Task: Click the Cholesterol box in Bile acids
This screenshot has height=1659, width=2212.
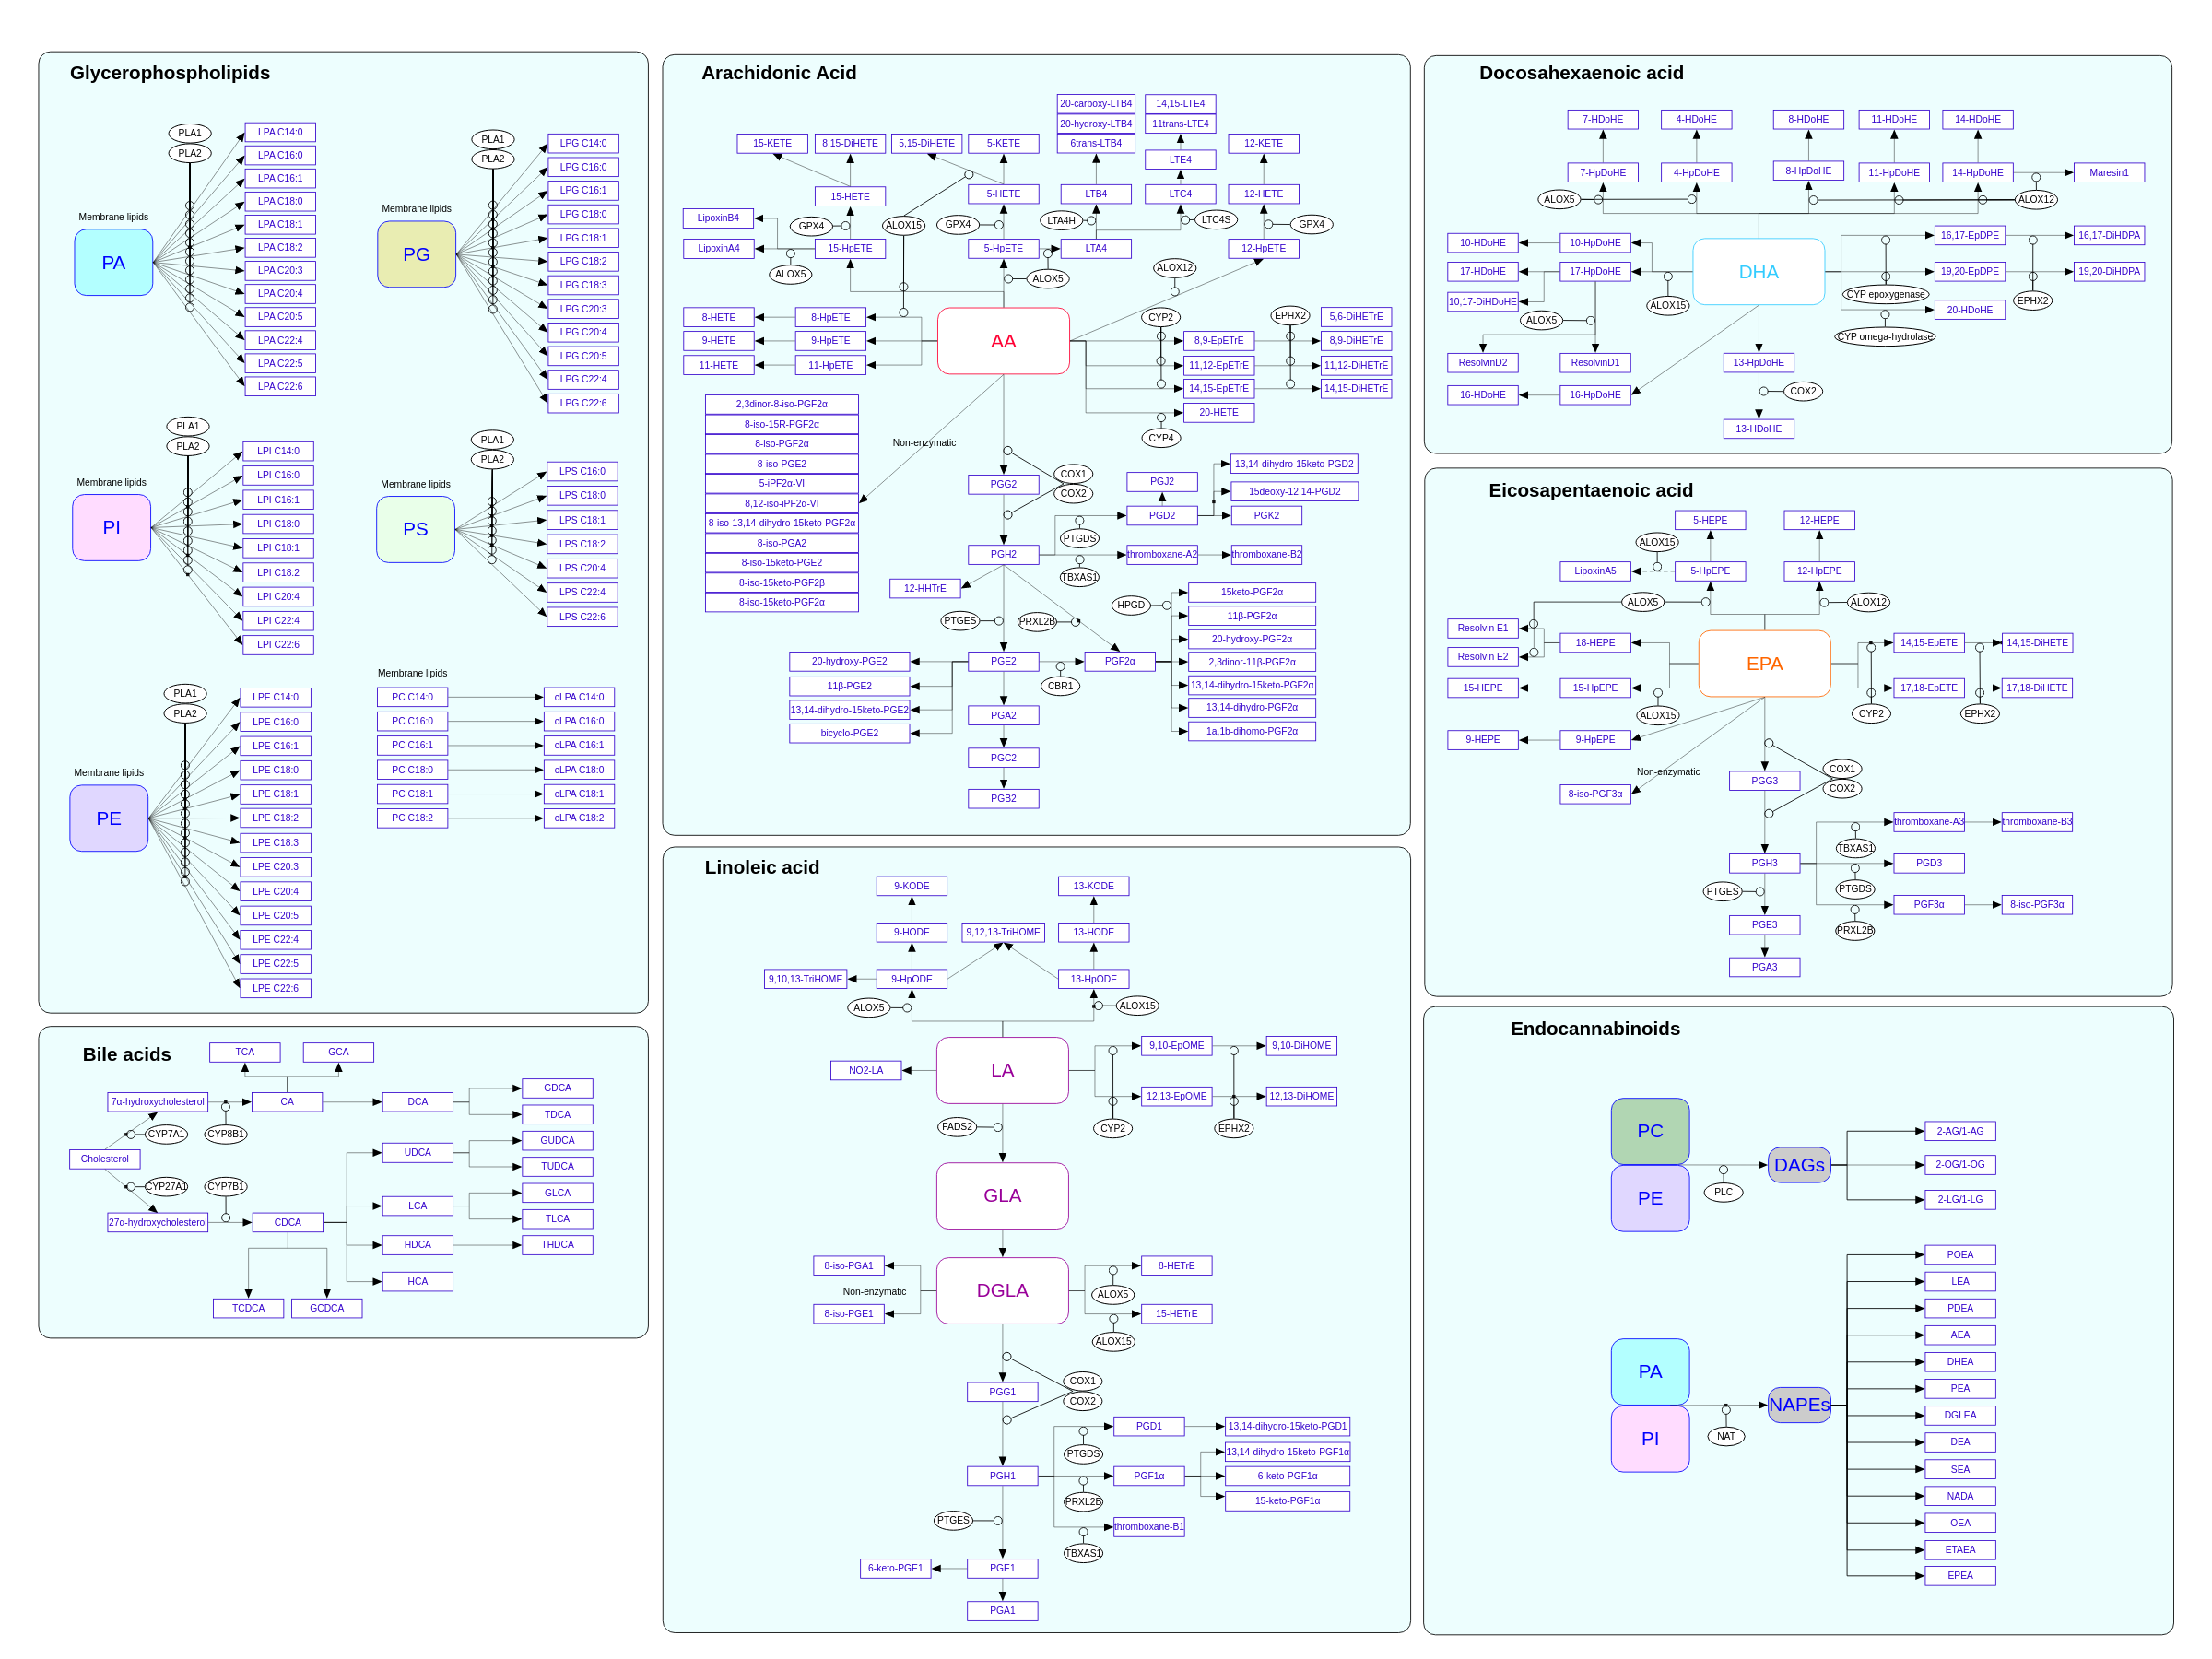Action: pyautogui.click(x=104, y=1159)
